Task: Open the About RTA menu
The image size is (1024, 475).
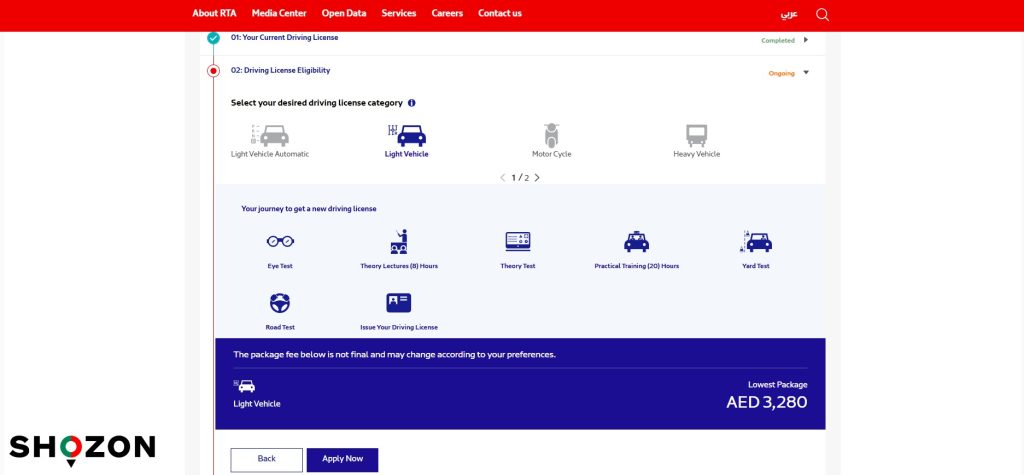Action: (214, 13)
